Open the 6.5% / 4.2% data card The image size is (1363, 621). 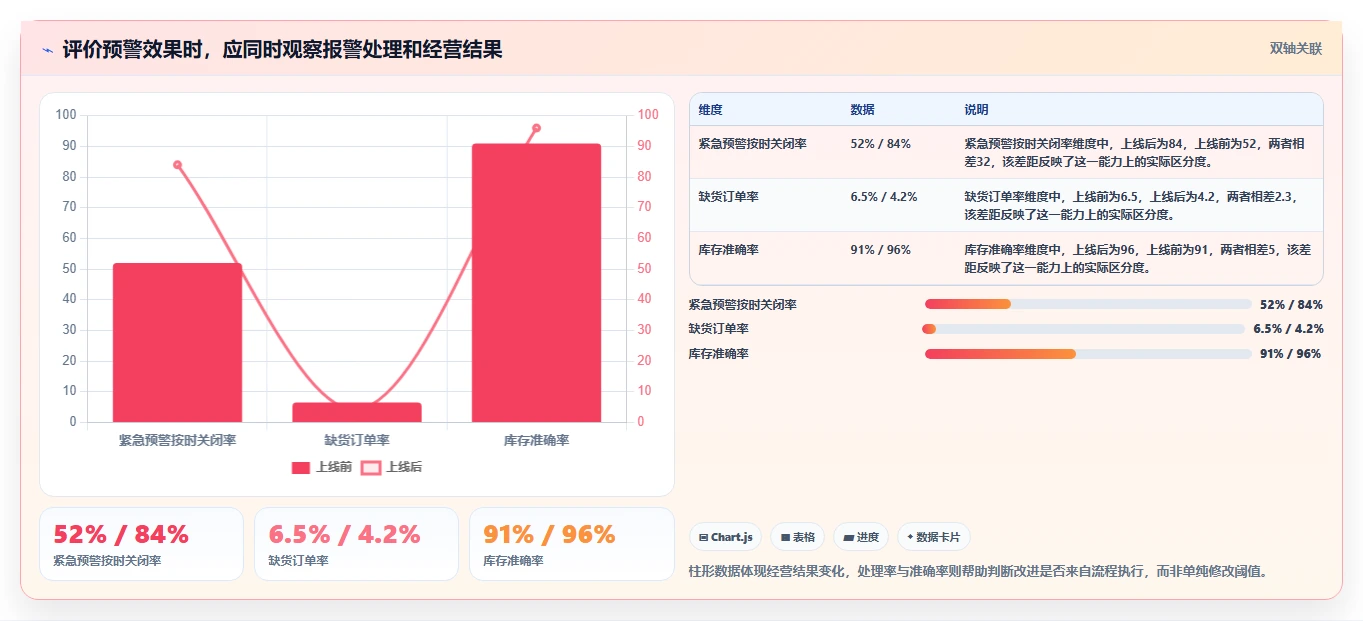[356, 544]
